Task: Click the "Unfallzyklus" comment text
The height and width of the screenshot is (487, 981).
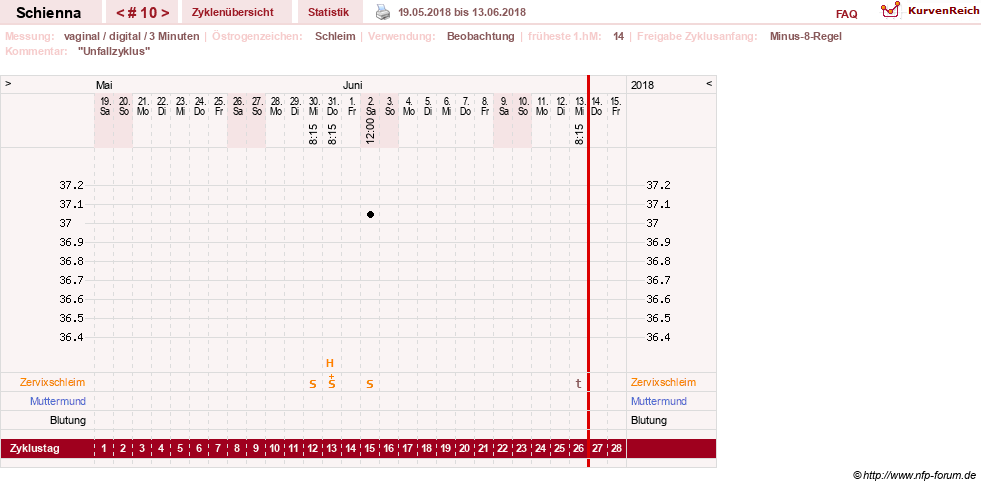Action: [114, 51]
